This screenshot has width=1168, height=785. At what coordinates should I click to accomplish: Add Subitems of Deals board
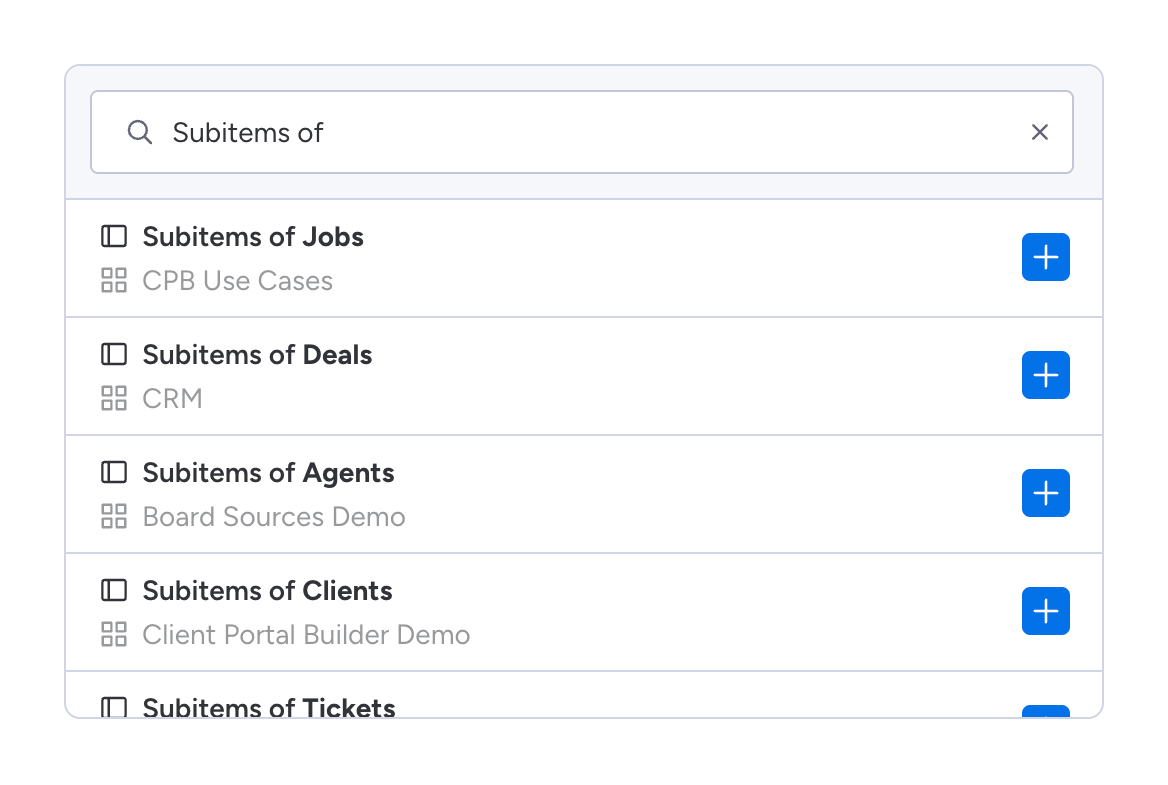pos(1045,375)
